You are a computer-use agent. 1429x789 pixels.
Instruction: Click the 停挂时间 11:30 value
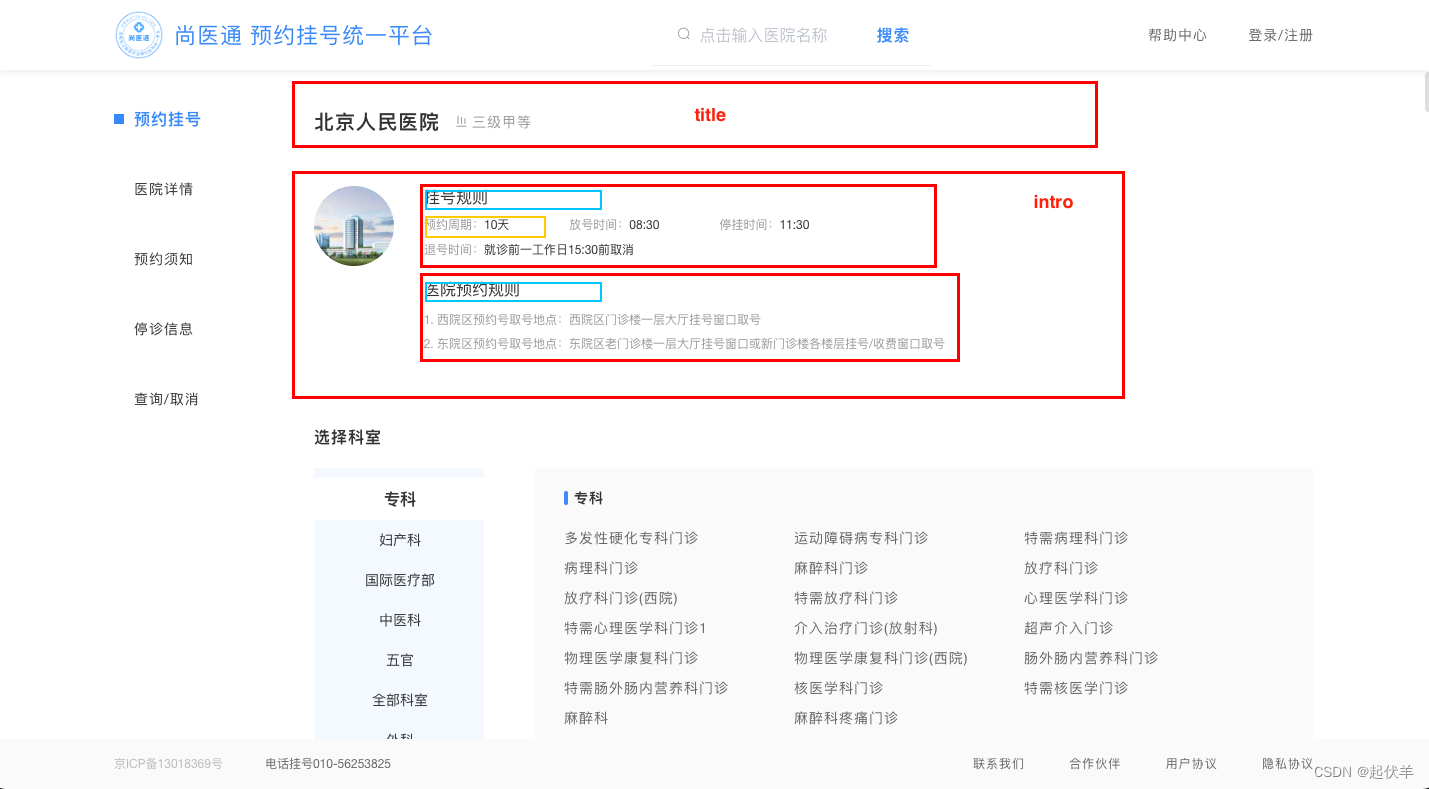[x=794, y=225]
